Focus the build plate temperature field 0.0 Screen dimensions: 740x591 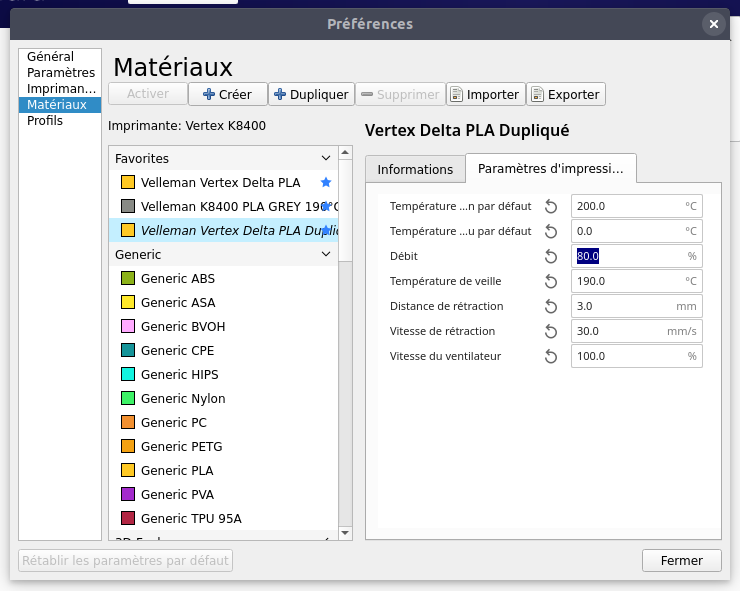coord(637,231)
